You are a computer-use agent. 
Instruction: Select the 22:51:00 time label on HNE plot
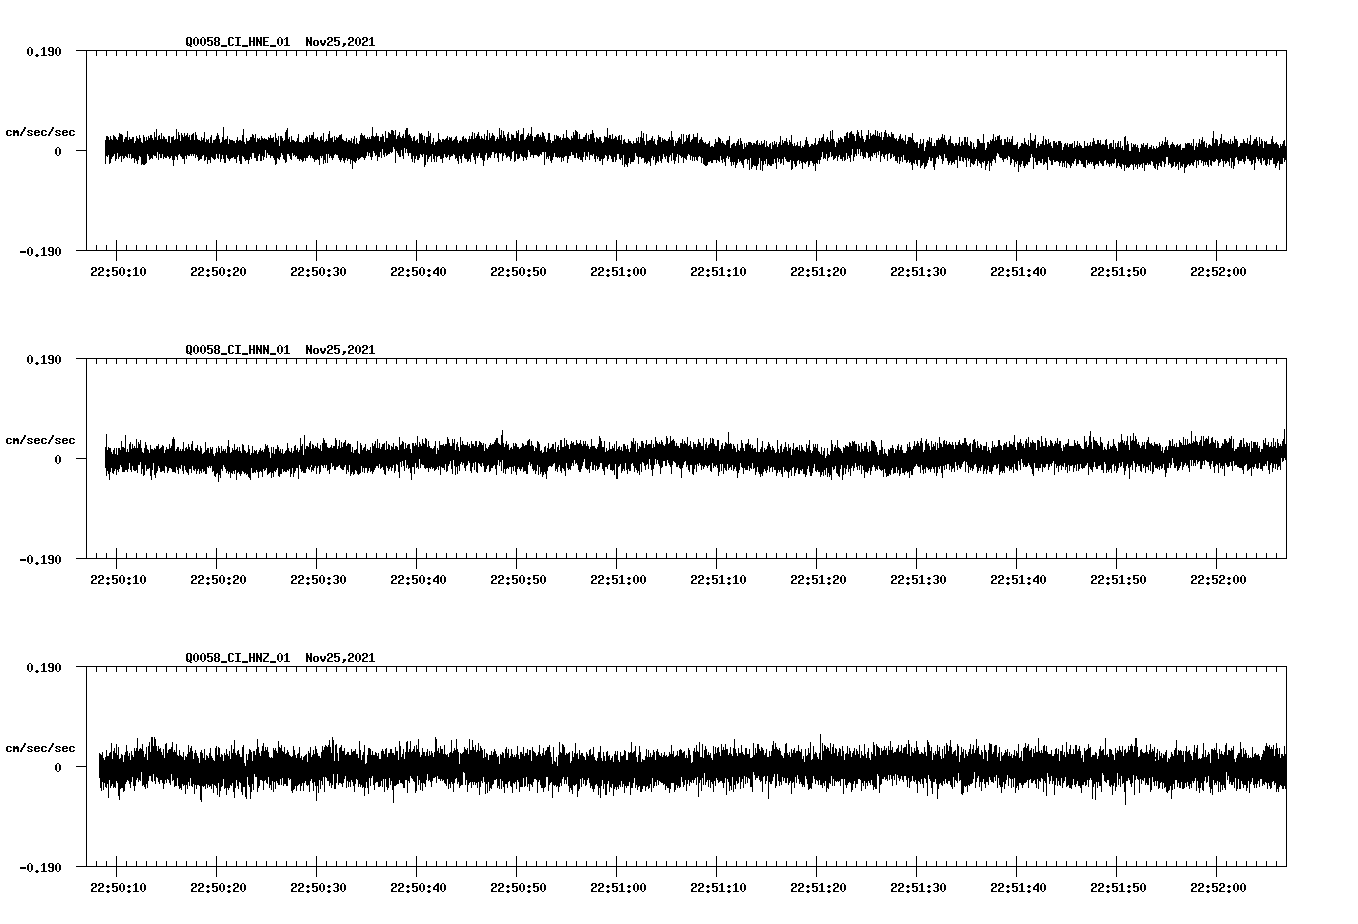point(617,272)
